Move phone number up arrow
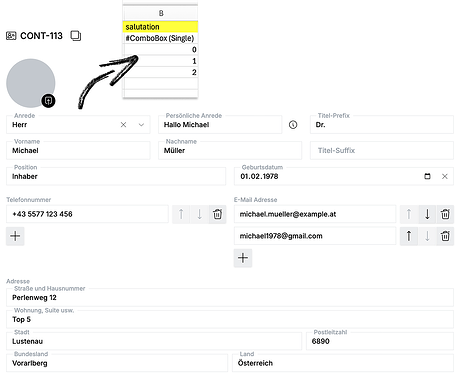This screenshot has width=460, height=375. coord(181,214)
